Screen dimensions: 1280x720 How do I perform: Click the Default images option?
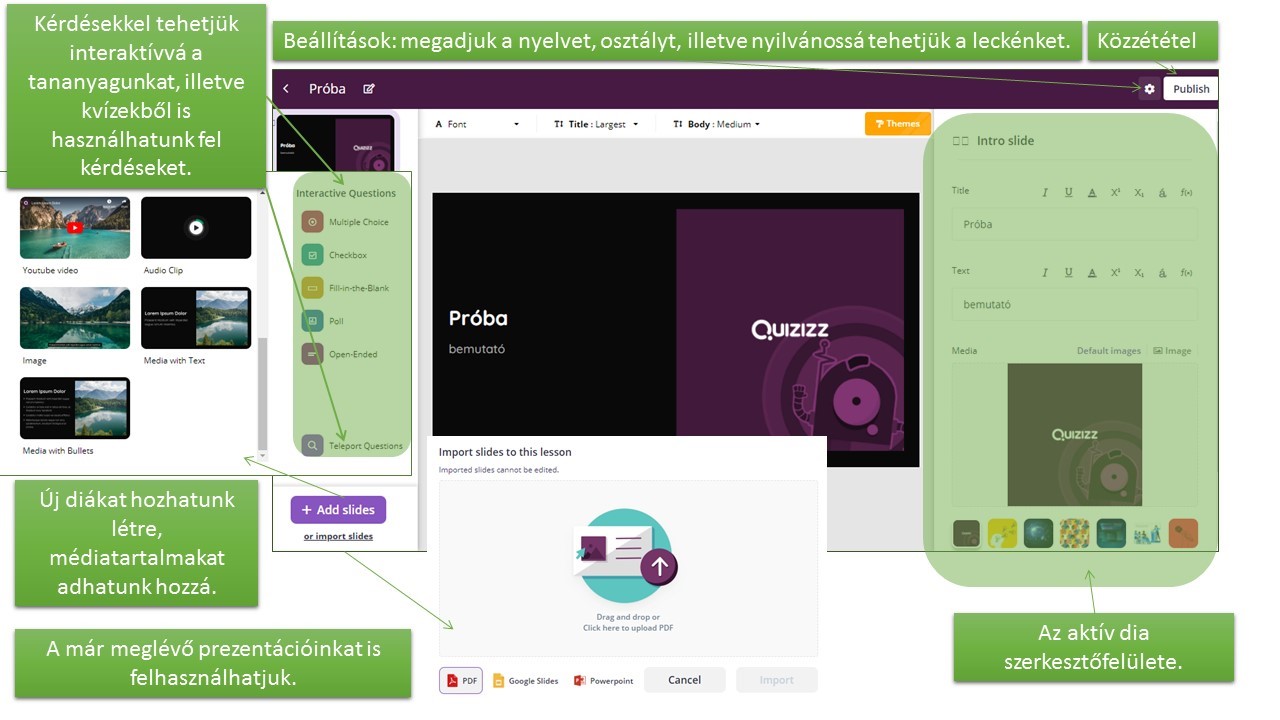pyautogui.click(x=1108, y=351)
